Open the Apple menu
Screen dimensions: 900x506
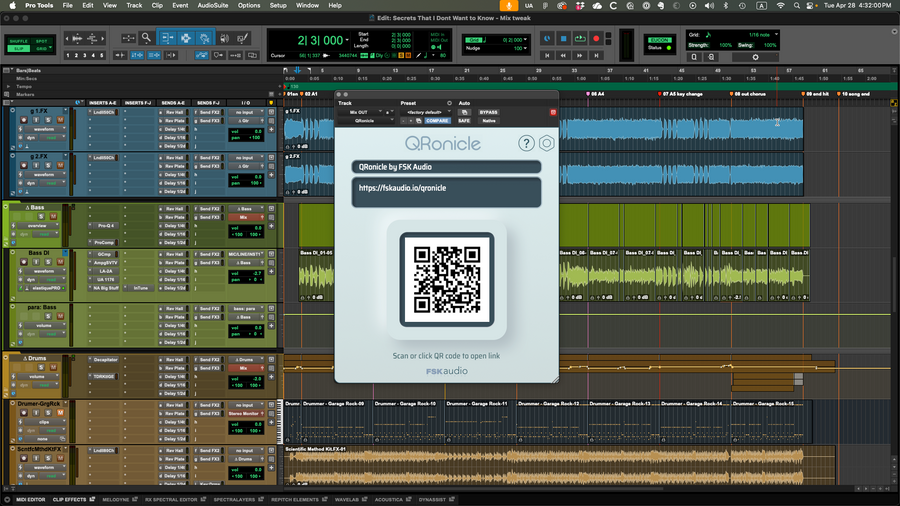[x=13, y=5]
